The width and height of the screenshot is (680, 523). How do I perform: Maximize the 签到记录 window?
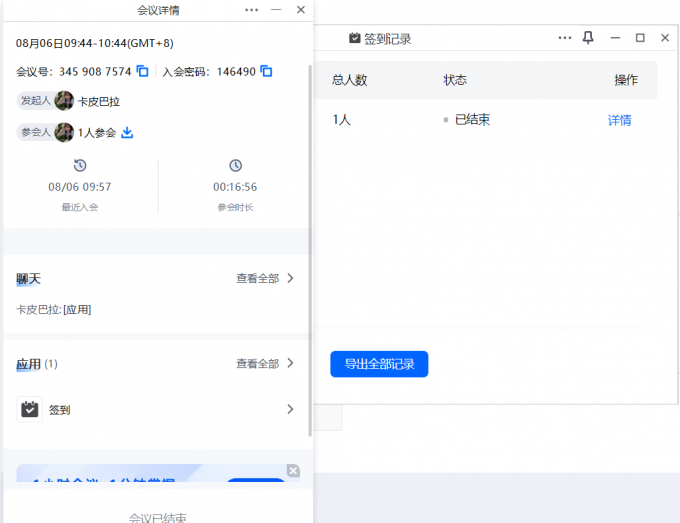tap(640, 38)
